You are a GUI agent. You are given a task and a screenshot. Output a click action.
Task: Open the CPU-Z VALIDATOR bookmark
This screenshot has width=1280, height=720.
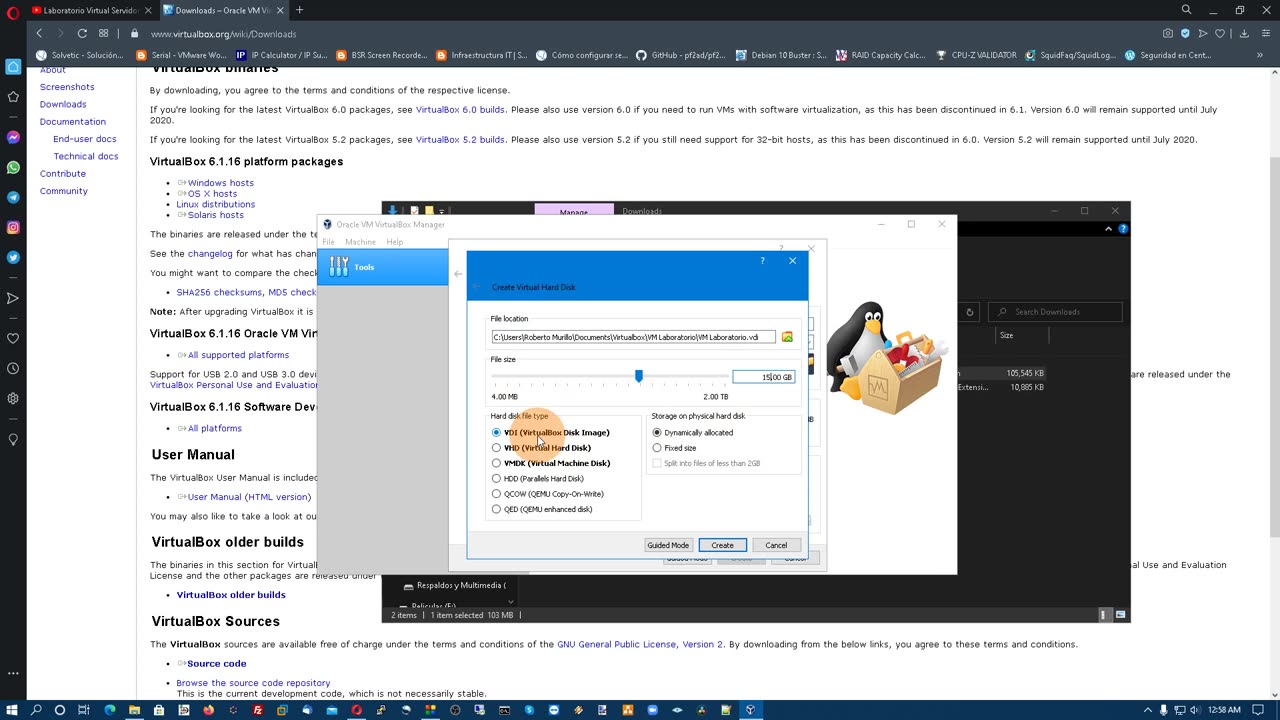[976, 55]
